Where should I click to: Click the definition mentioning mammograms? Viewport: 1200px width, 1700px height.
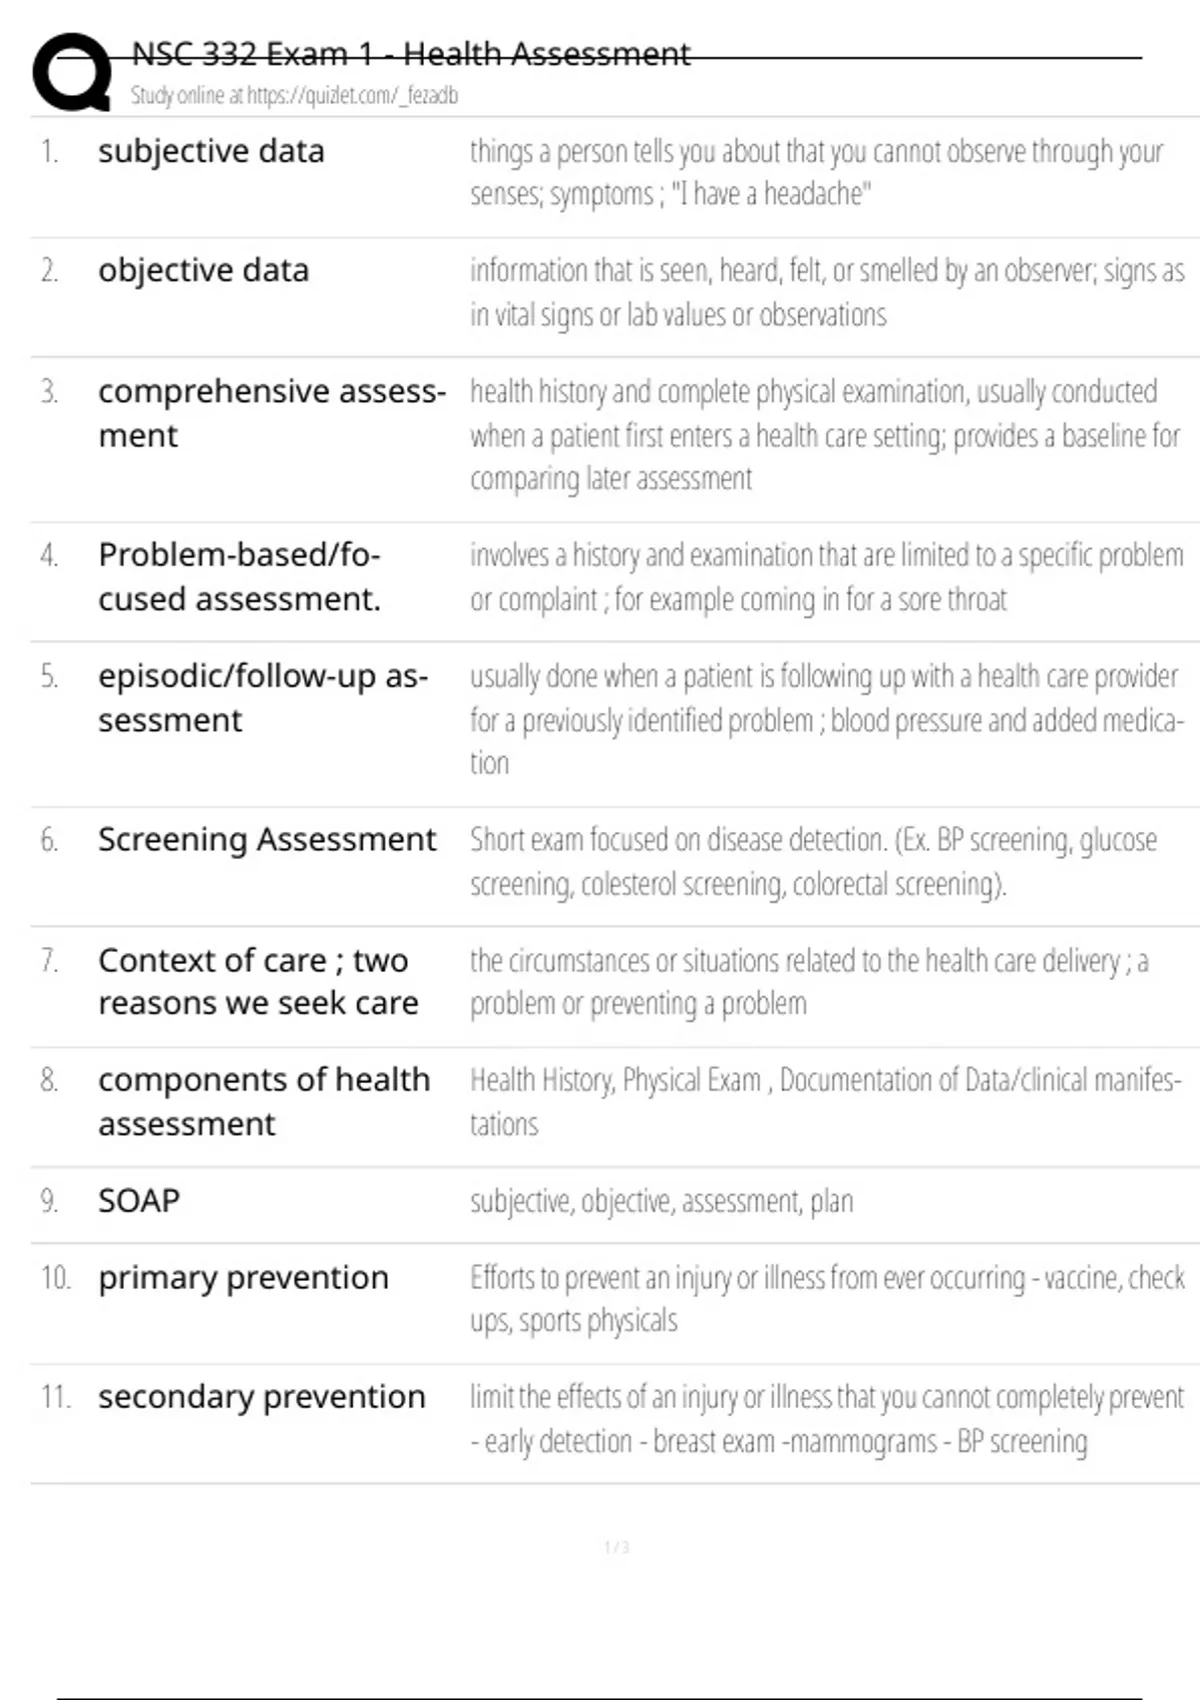pyautogui.click(x=826, y=1419)
